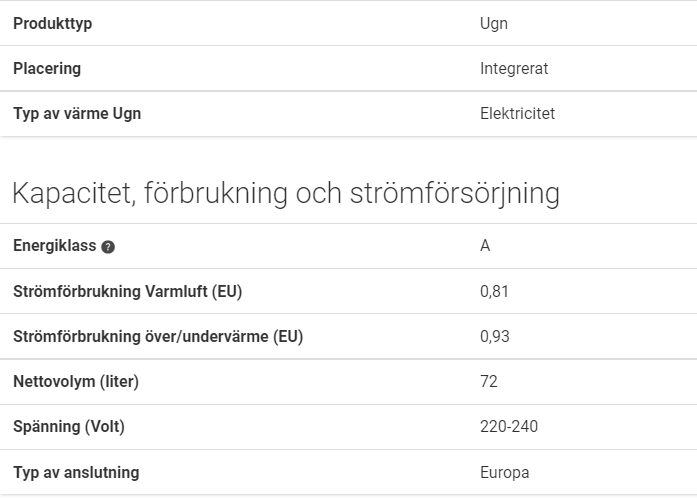Select the Typ av värme Ugn label
The width and height of the screenshot is (697, 502).
(x=77, y=114)
